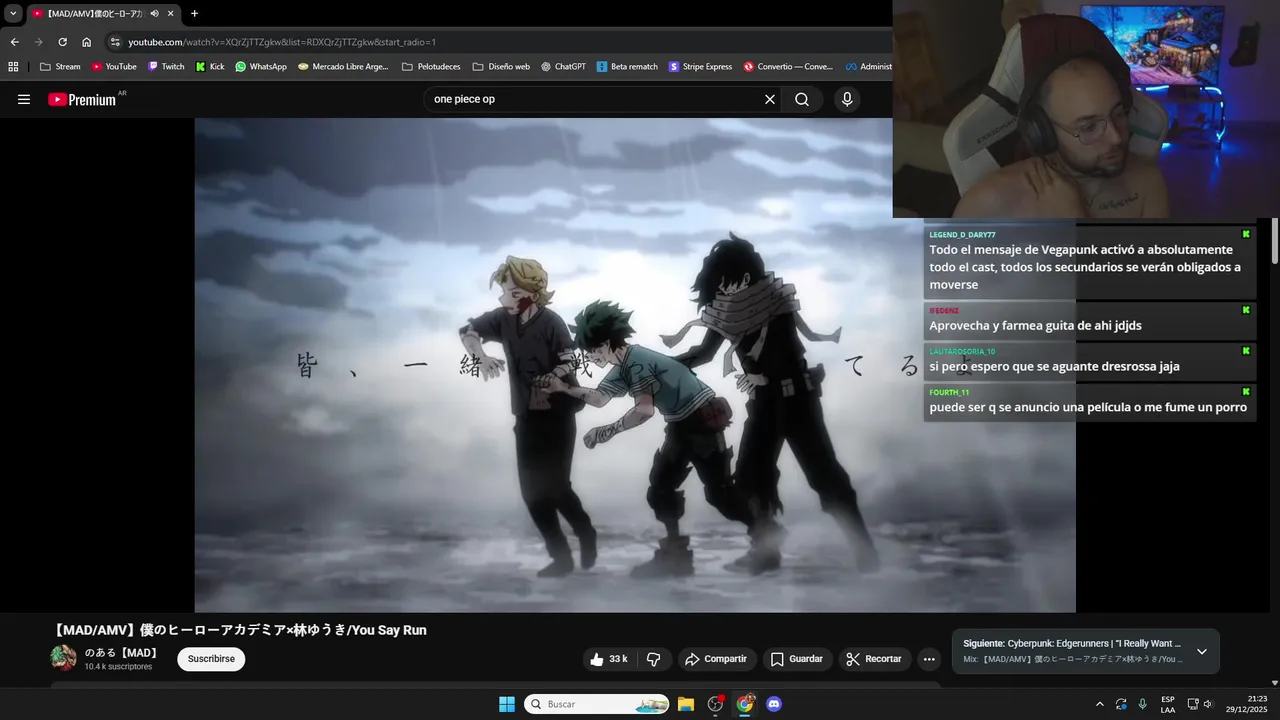
Task: Go to YouTube Premium home logo
Action: tap(82, 99)
